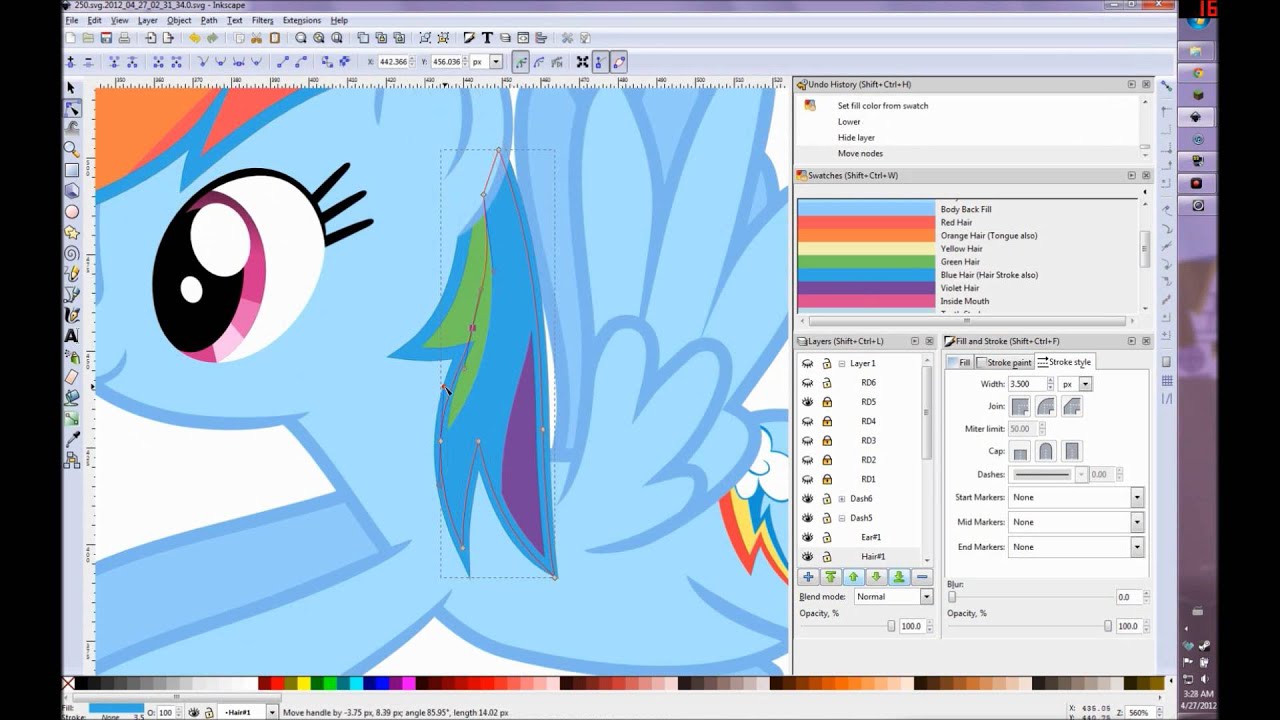Screen dimensions: 1280x720
Task: Click the delete layer minus button
Action: (922, 577)
